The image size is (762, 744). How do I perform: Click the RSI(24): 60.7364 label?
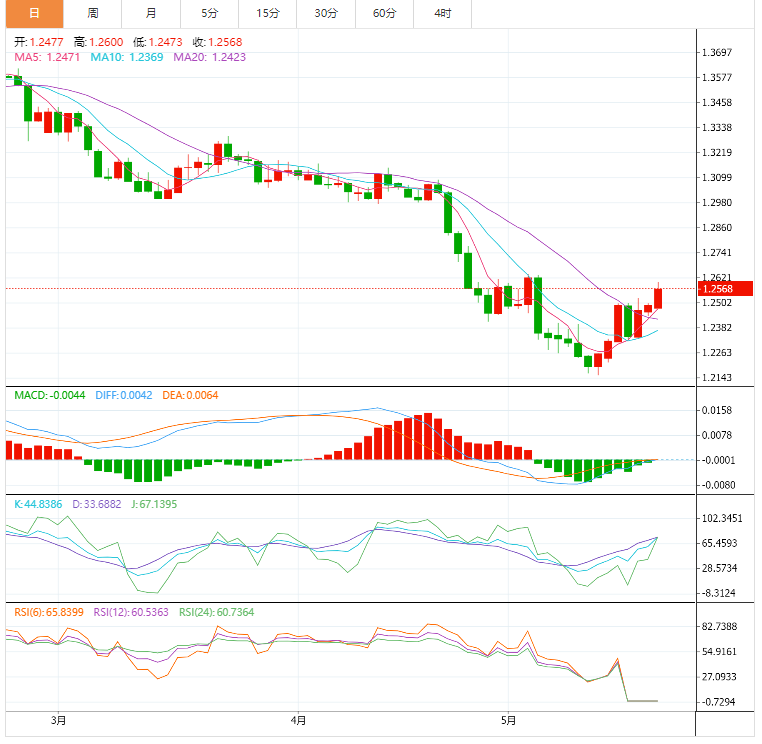click(217, 612)
